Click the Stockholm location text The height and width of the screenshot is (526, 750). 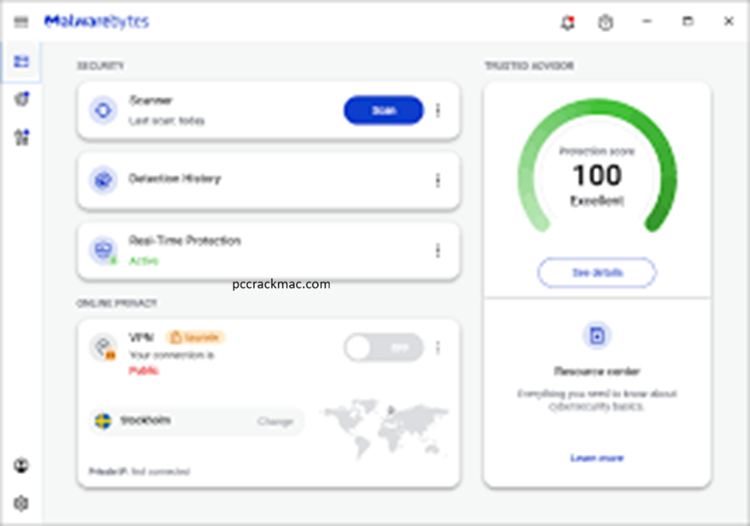click(x=145, y=420)
